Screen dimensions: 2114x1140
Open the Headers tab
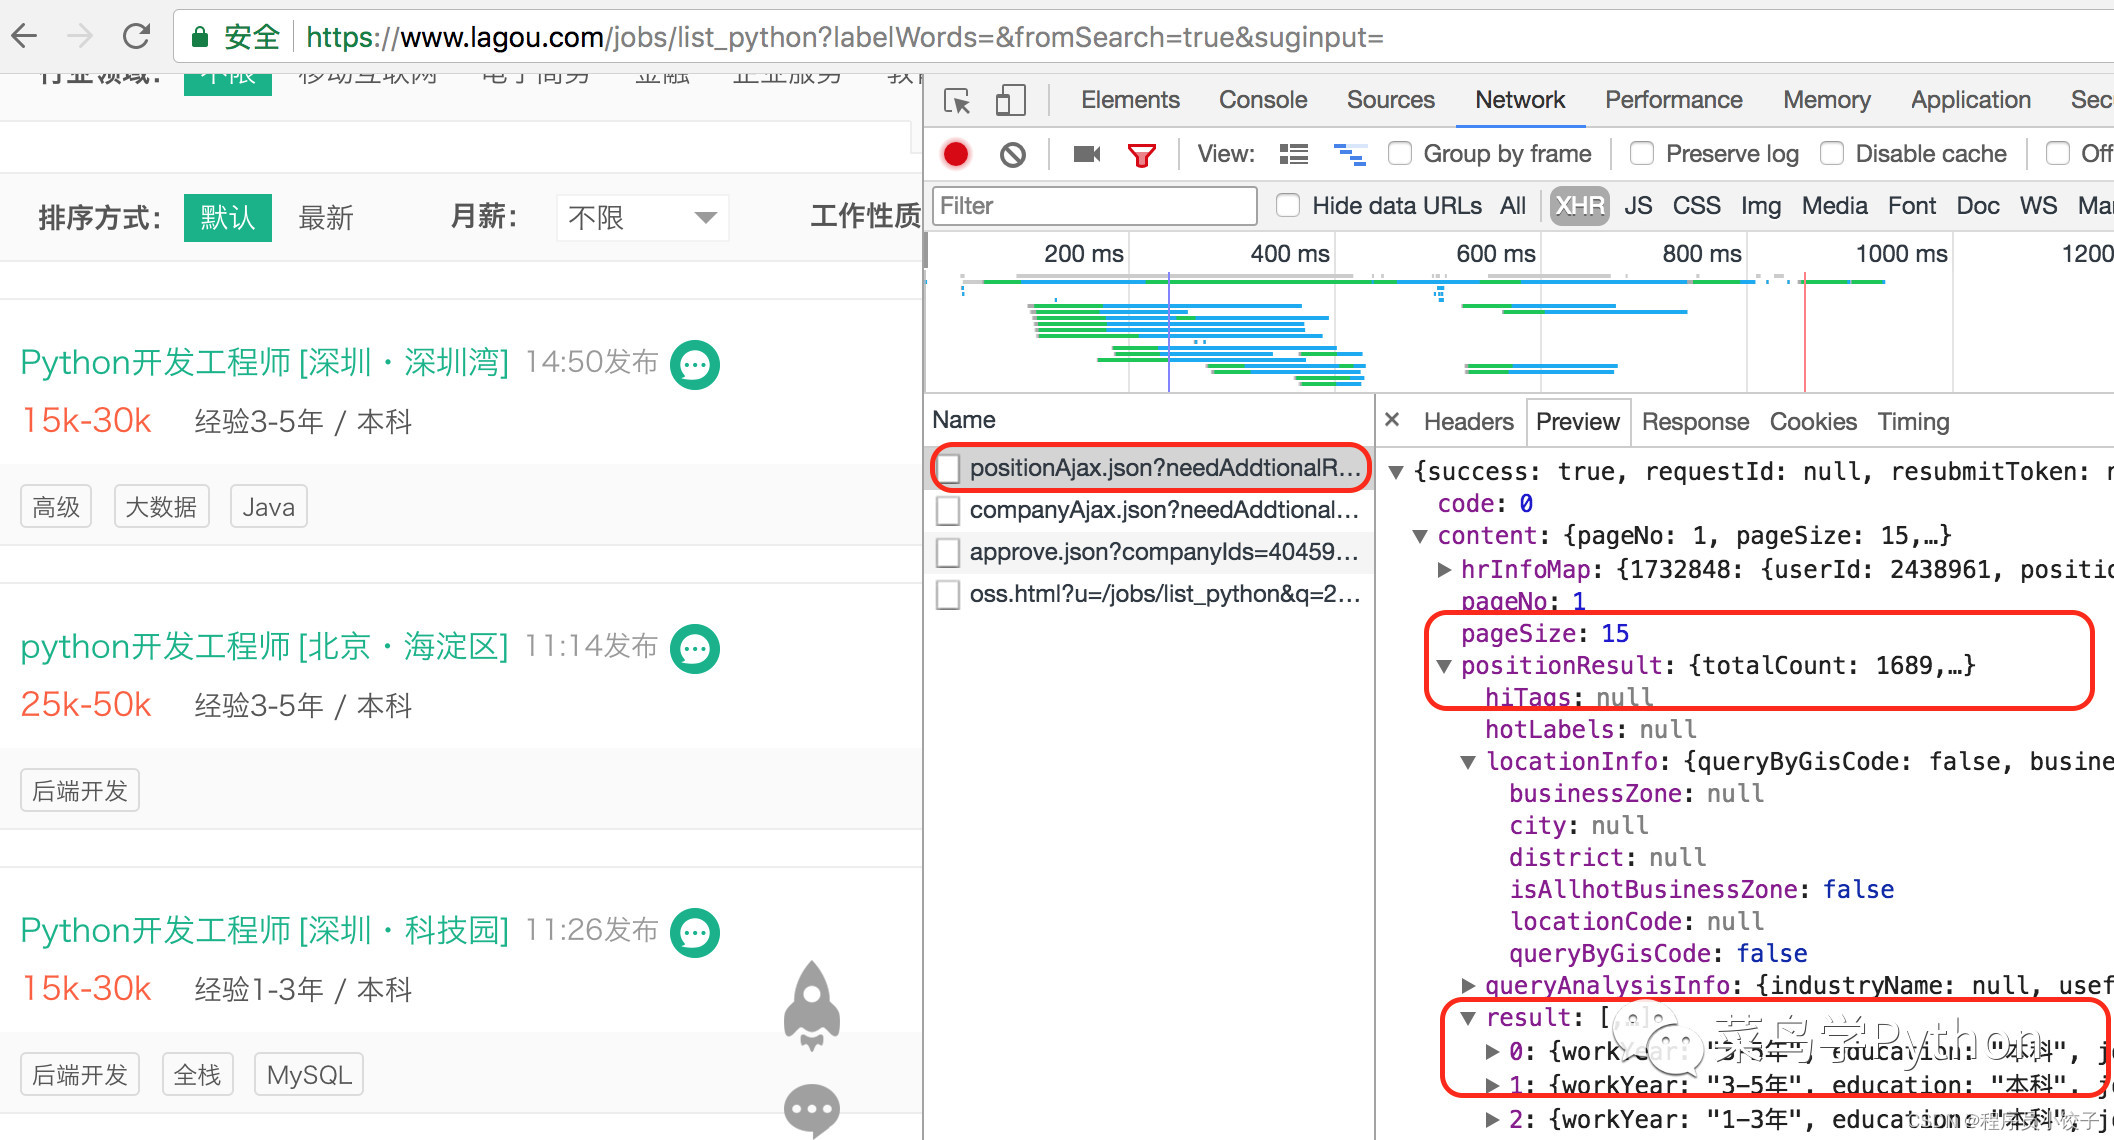click(1468, 422)
